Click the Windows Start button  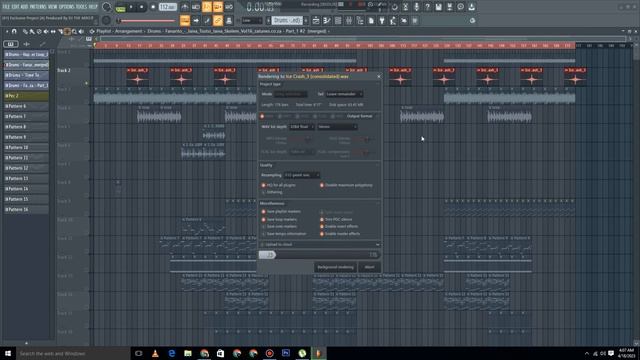click(x=7, y=353)
